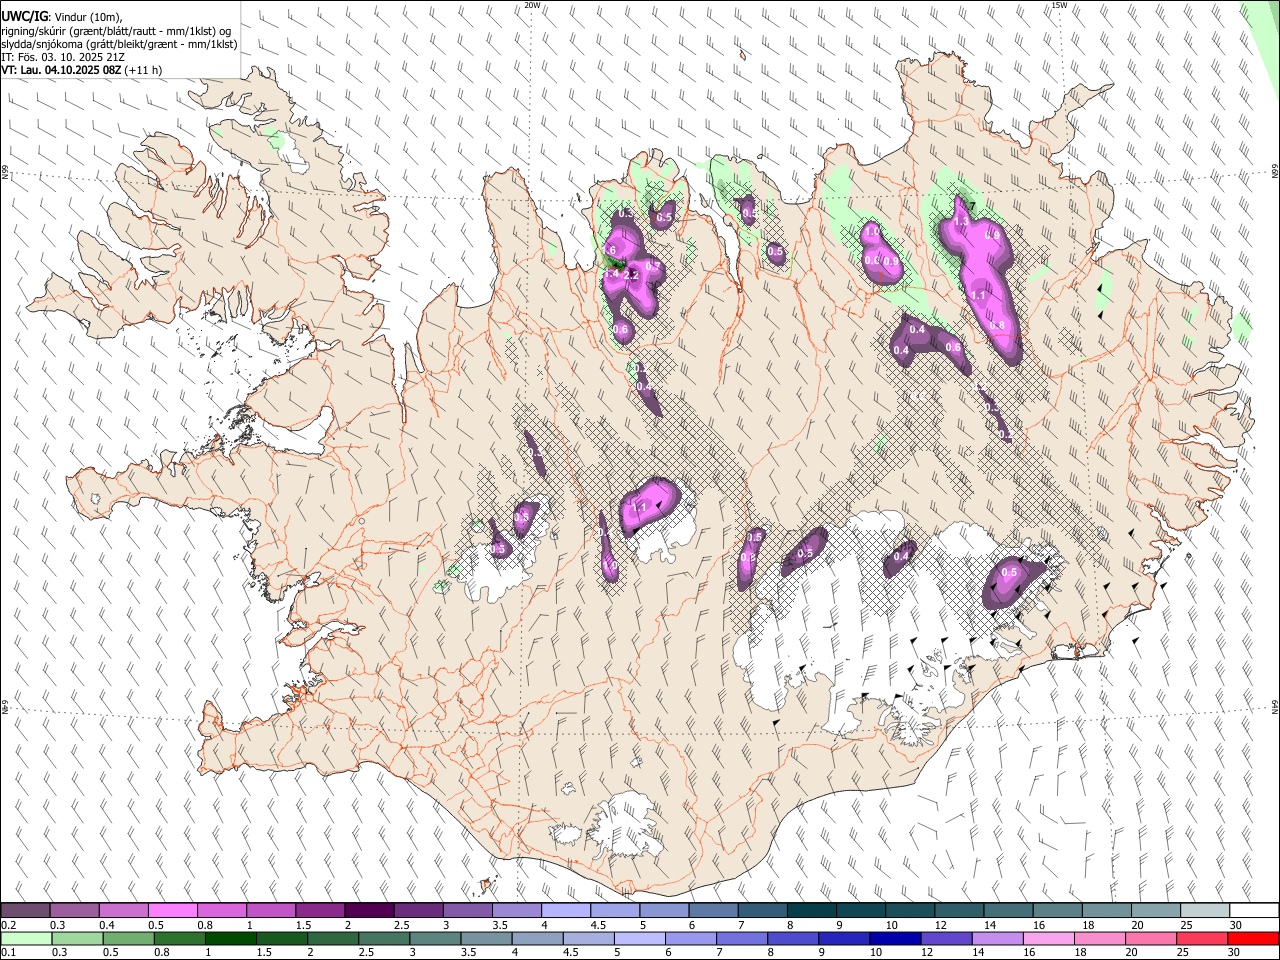The width and height of the screenshot is (1280, 960).
Task: Pick the bright red rain legend swatch above 30
Action: point(1253,939)
